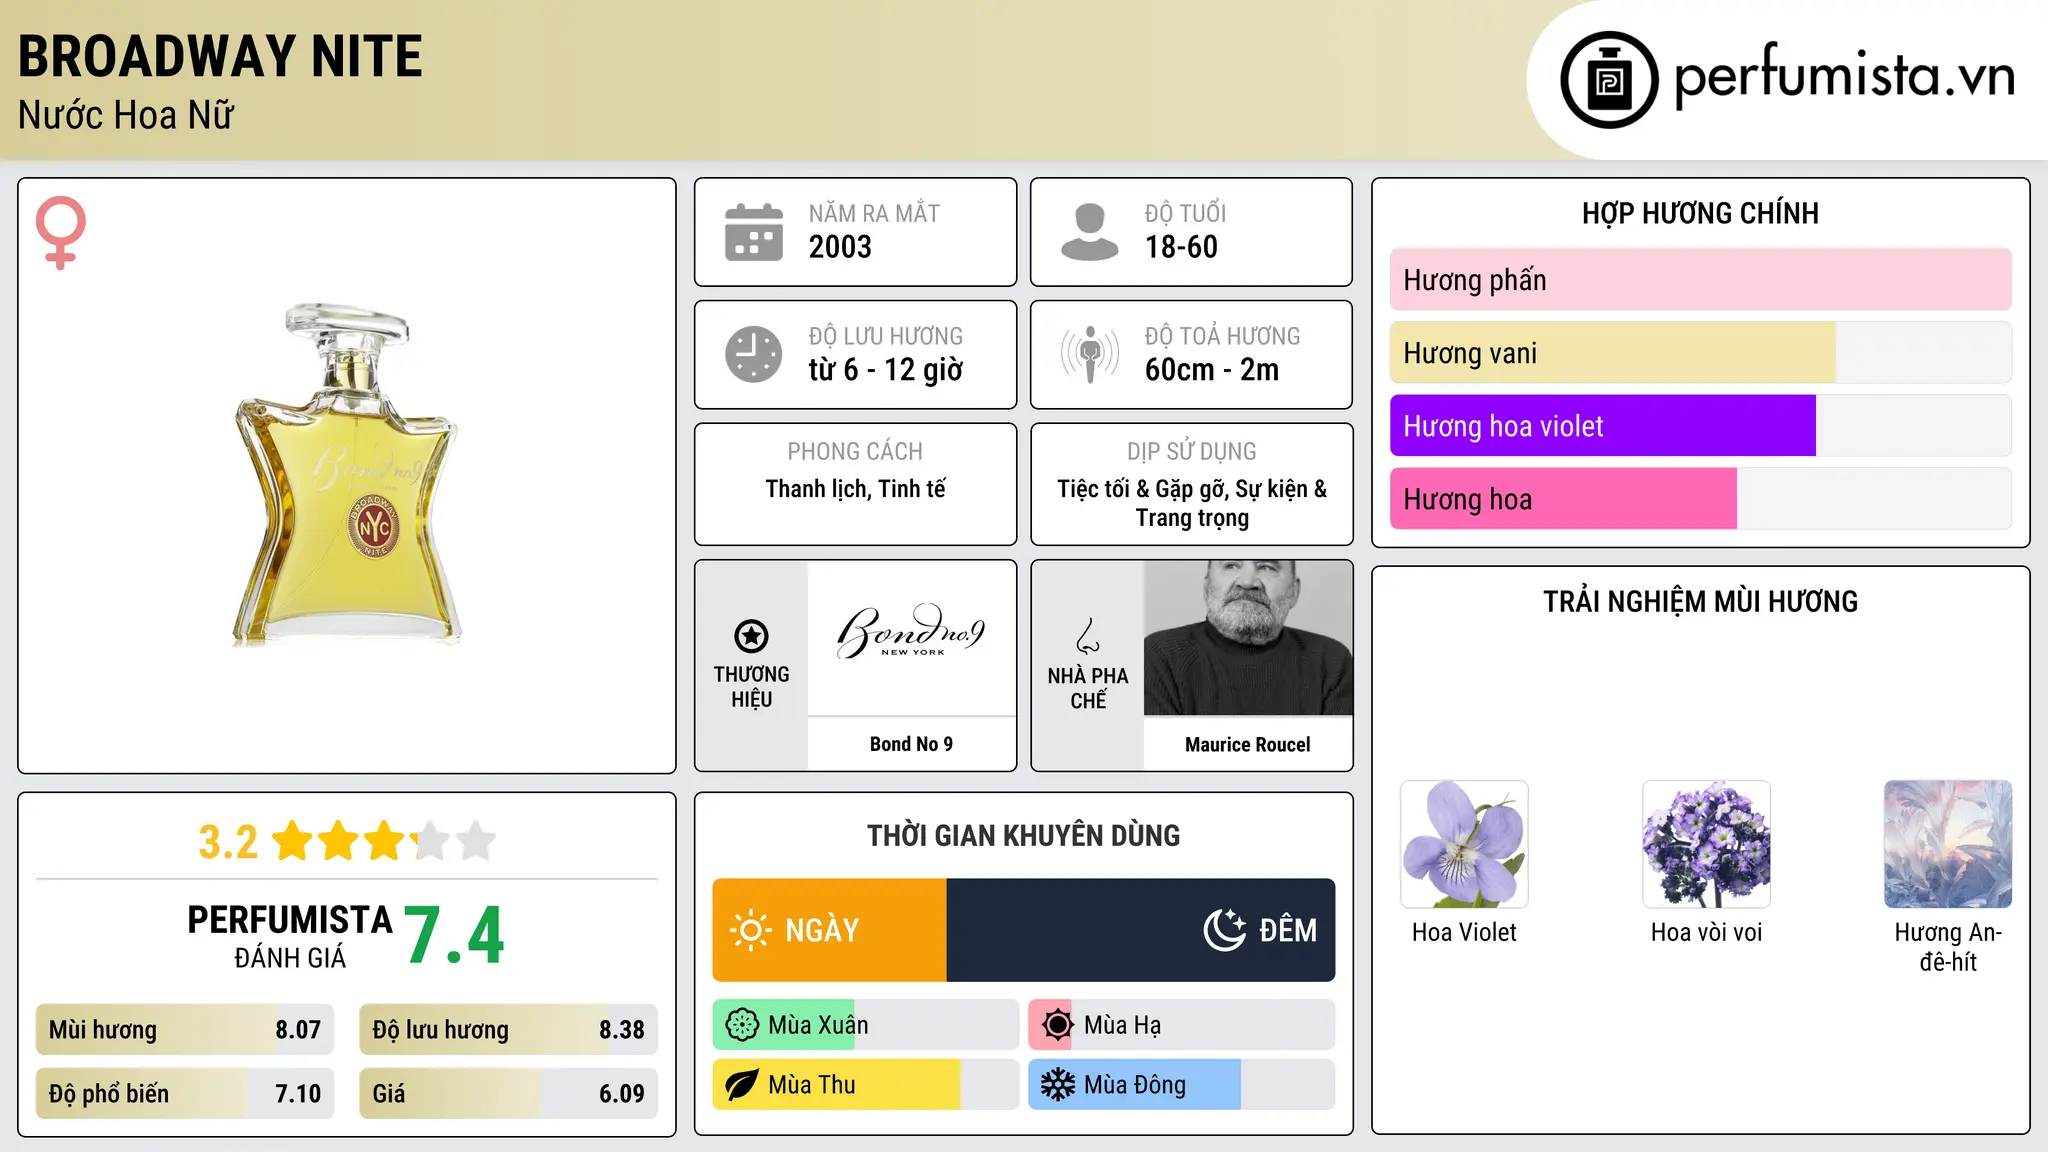The width and height of the screenshot is (2048, 1152).
Task: Click the Mùa Xuân season bar
Action: click(x=865, y=1025)
